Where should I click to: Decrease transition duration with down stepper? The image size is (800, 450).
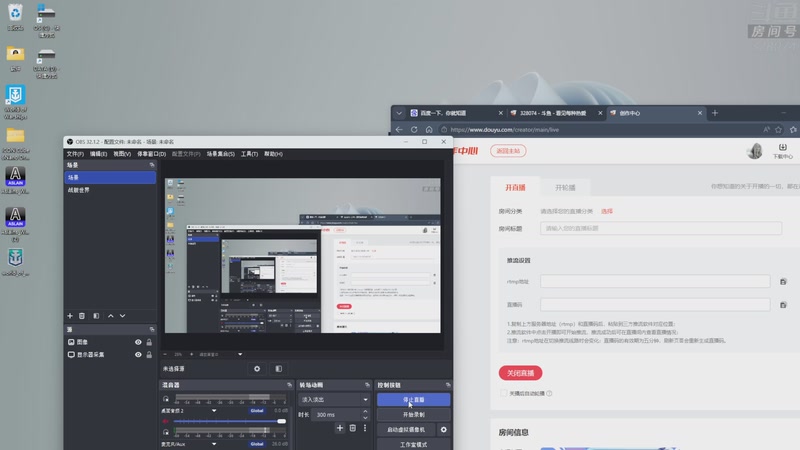click(365, 418)
